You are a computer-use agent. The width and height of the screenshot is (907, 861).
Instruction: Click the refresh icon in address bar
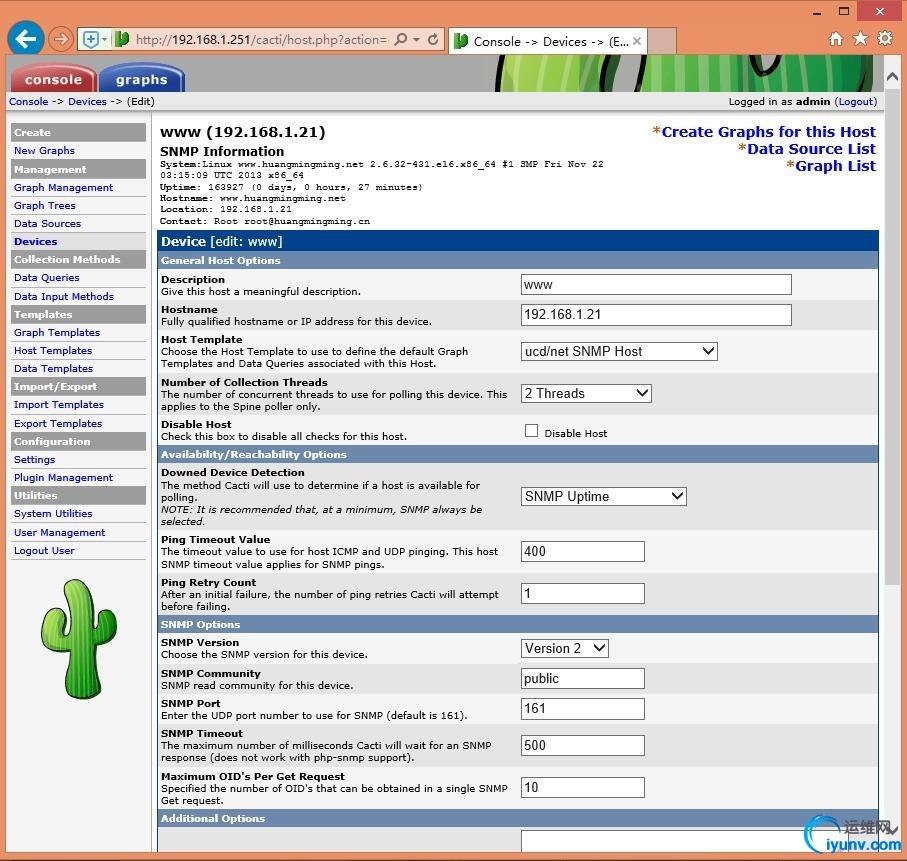click(x=433, y=39)
